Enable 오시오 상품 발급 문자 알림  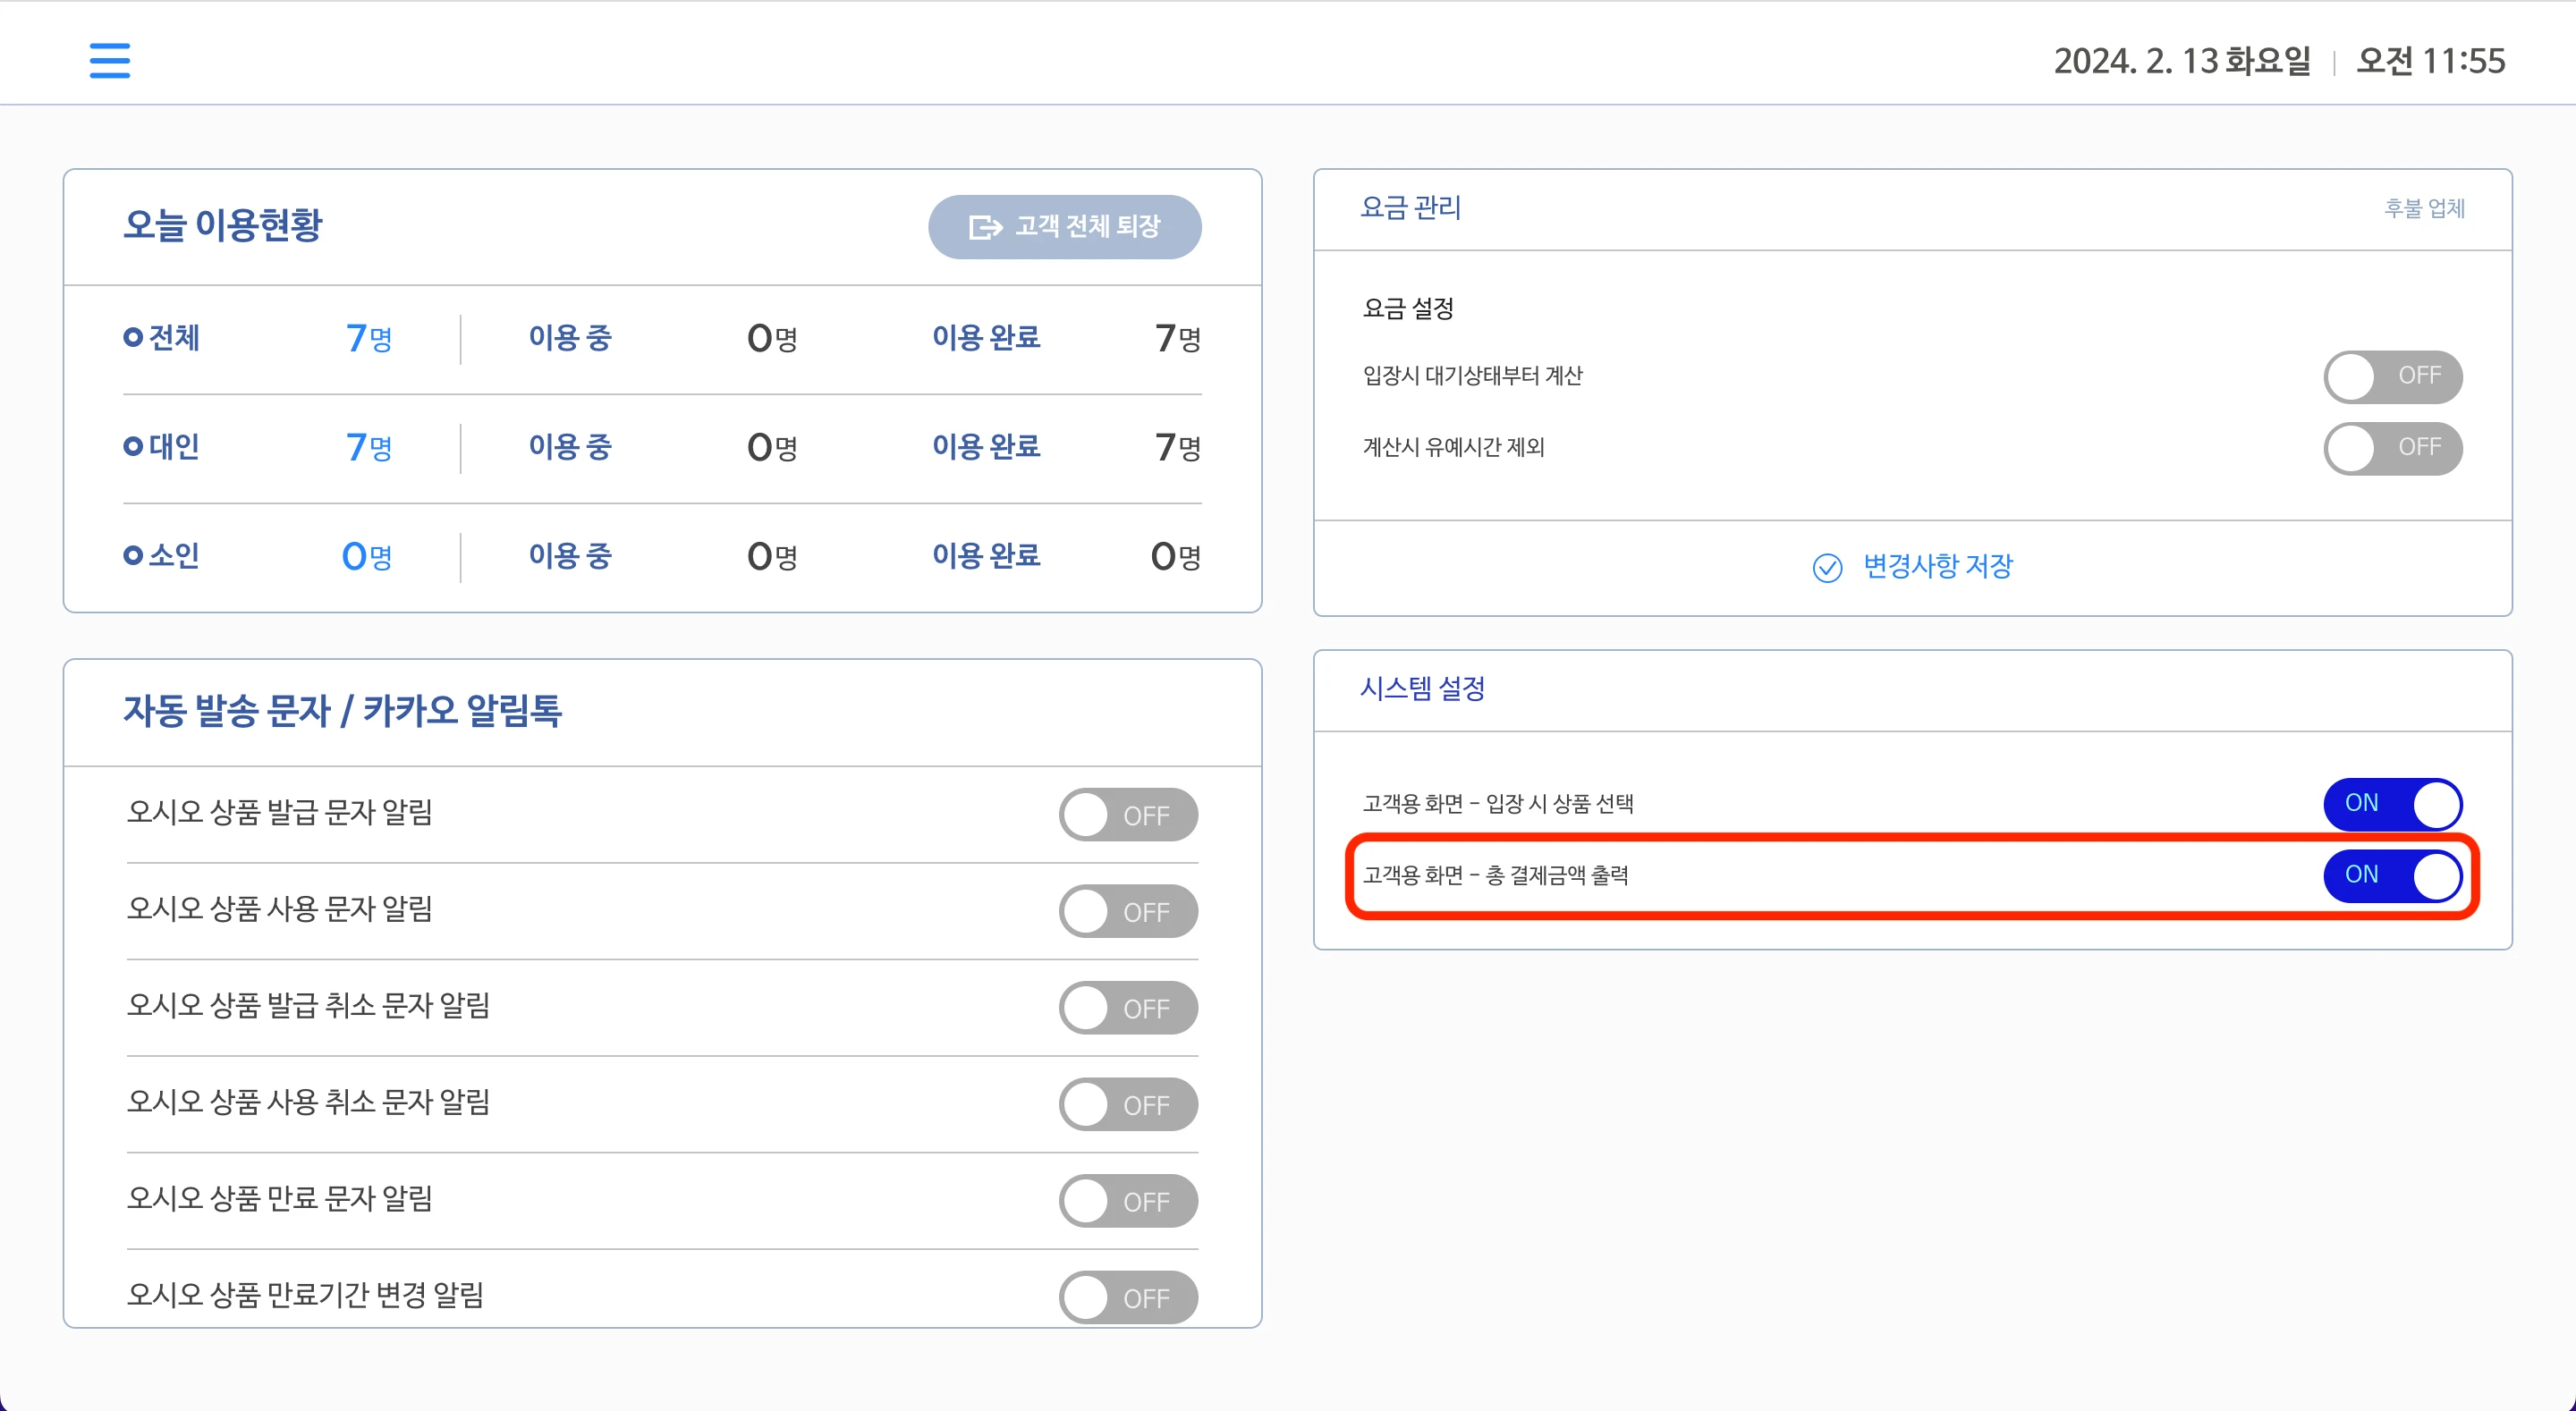point(1128,815)
